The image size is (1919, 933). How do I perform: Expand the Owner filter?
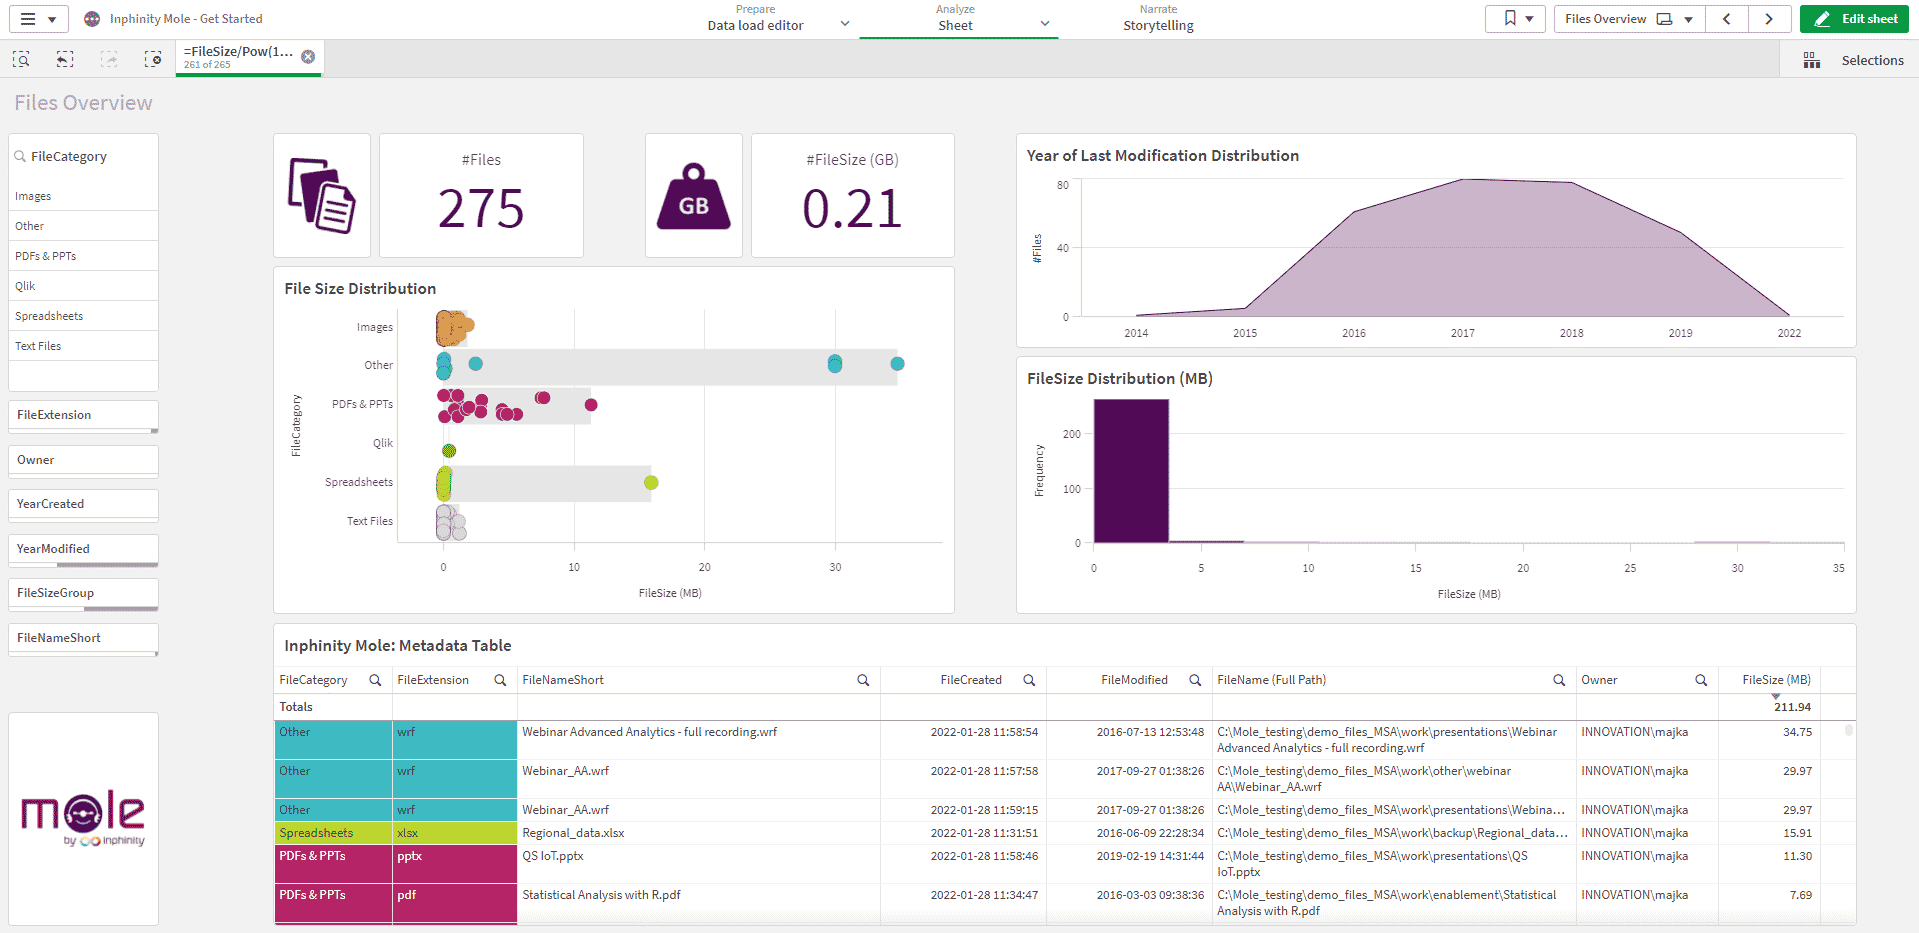(83, 460)
